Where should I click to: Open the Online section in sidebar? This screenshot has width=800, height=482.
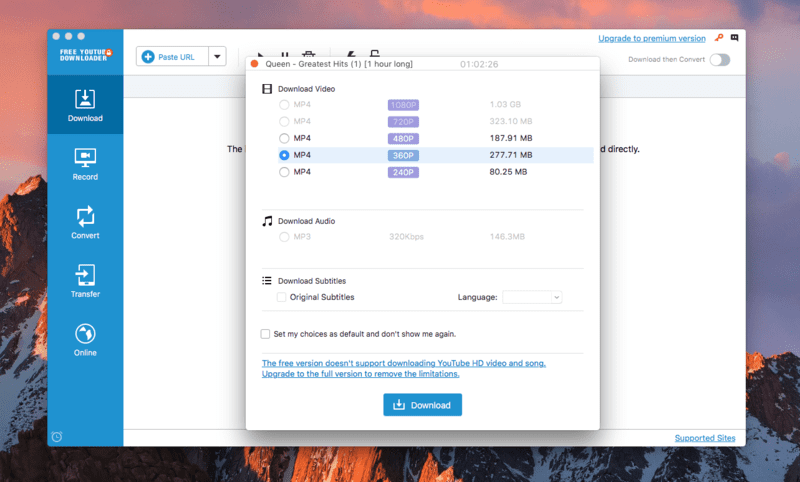pyautogui.click(x=85, y=340)
